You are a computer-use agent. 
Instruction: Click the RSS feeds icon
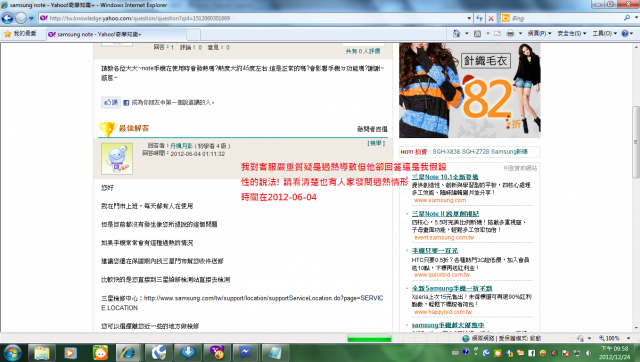[477, 33]
